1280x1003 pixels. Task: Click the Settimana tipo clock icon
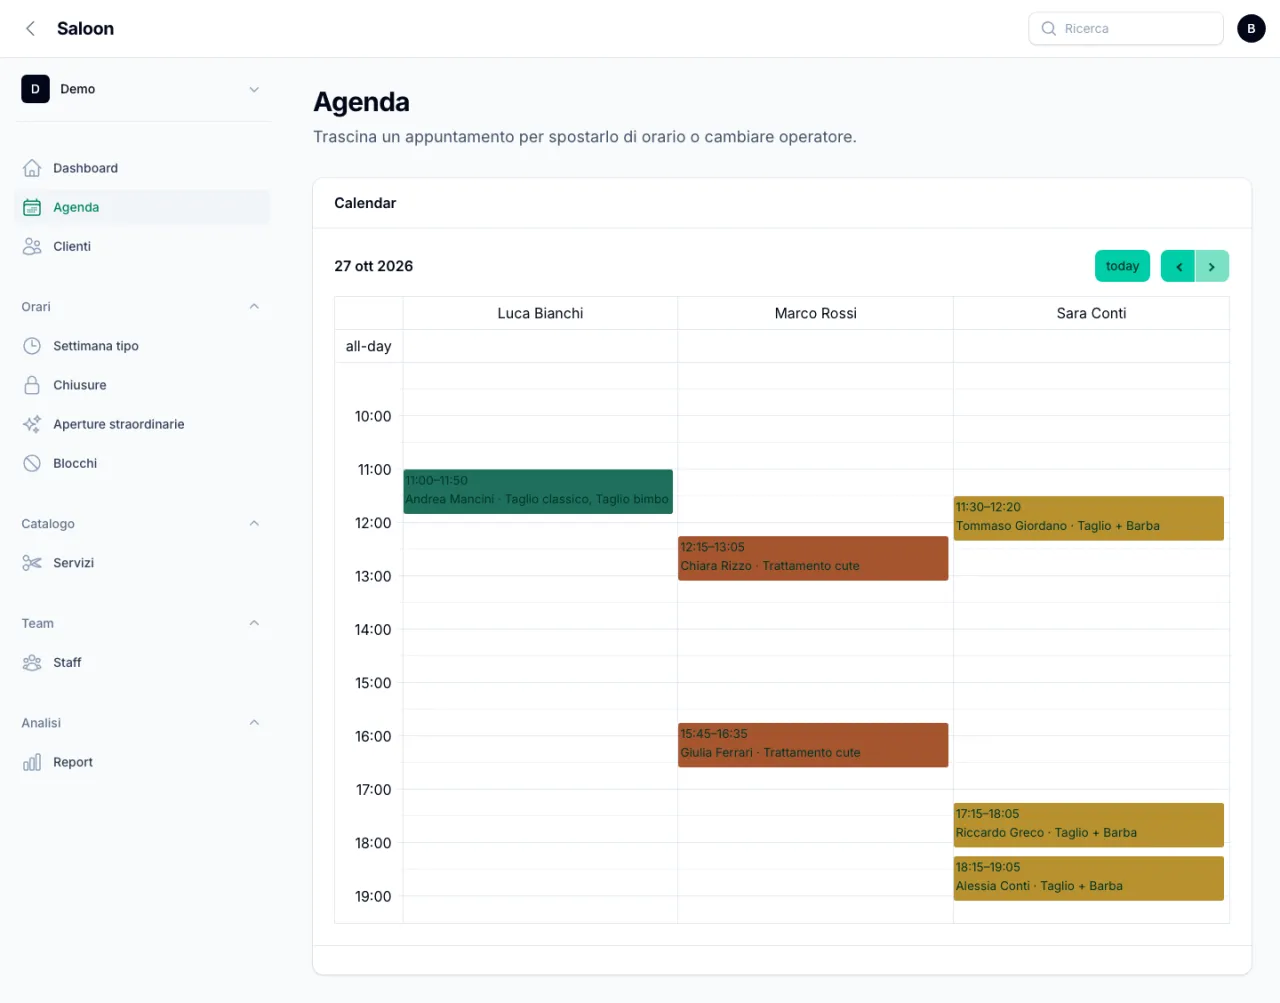[32, 346]
